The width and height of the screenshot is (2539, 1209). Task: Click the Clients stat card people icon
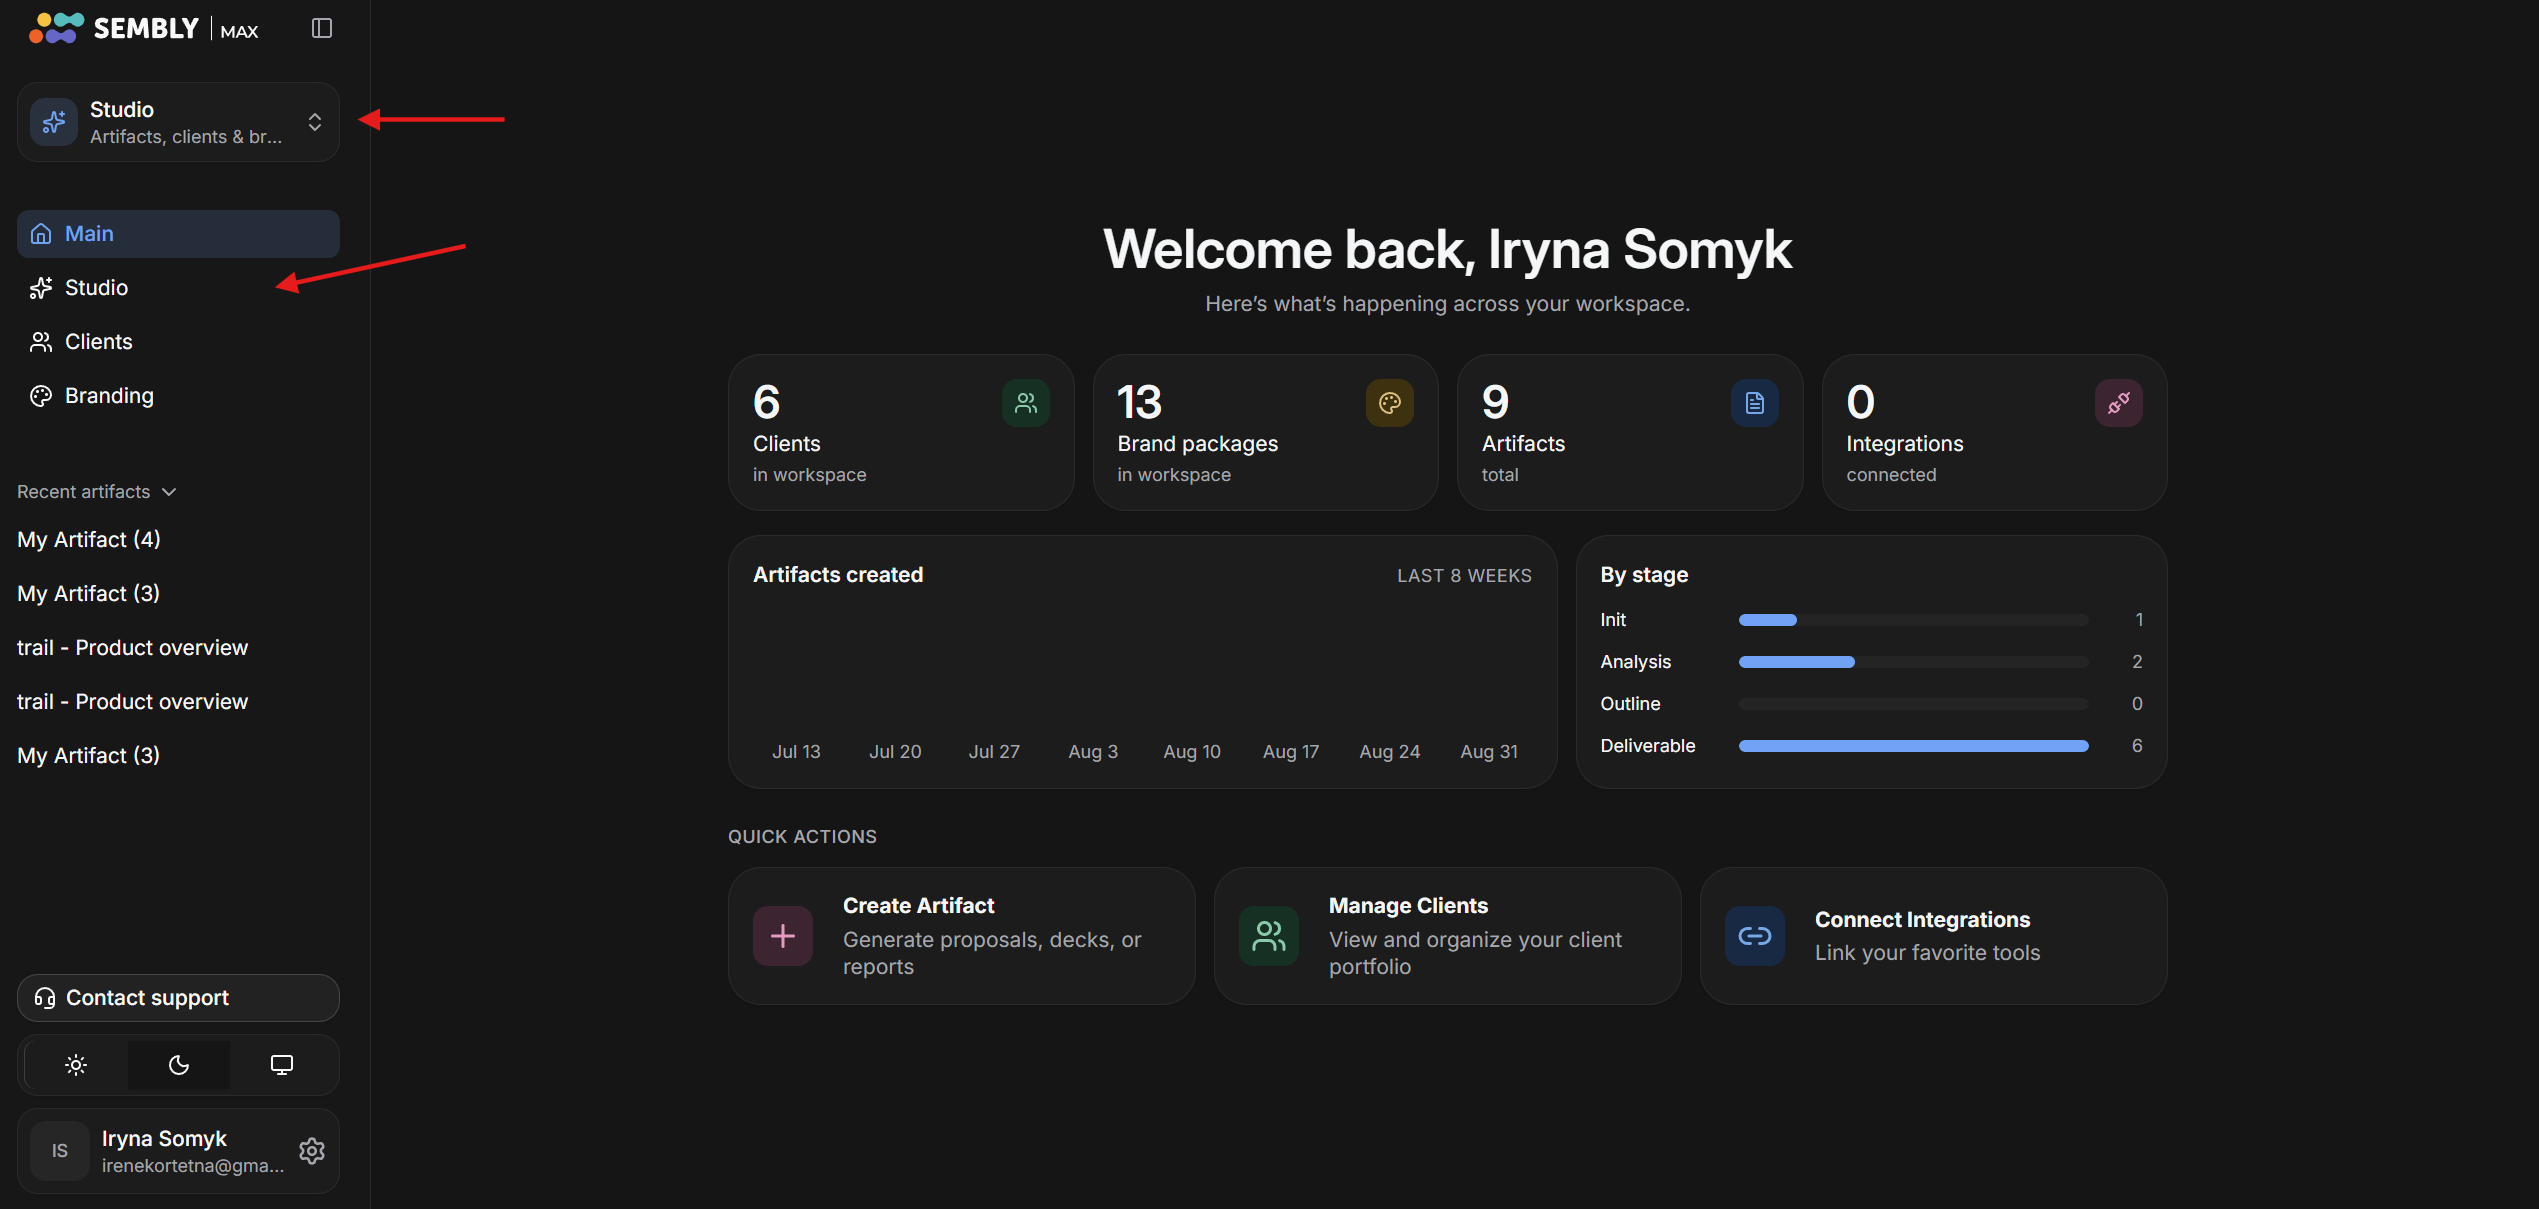(1025, 403)
